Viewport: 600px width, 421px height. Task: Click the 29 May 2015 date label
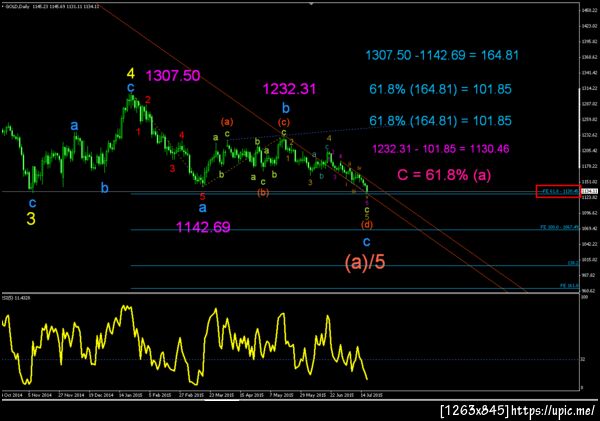point(313,395)
